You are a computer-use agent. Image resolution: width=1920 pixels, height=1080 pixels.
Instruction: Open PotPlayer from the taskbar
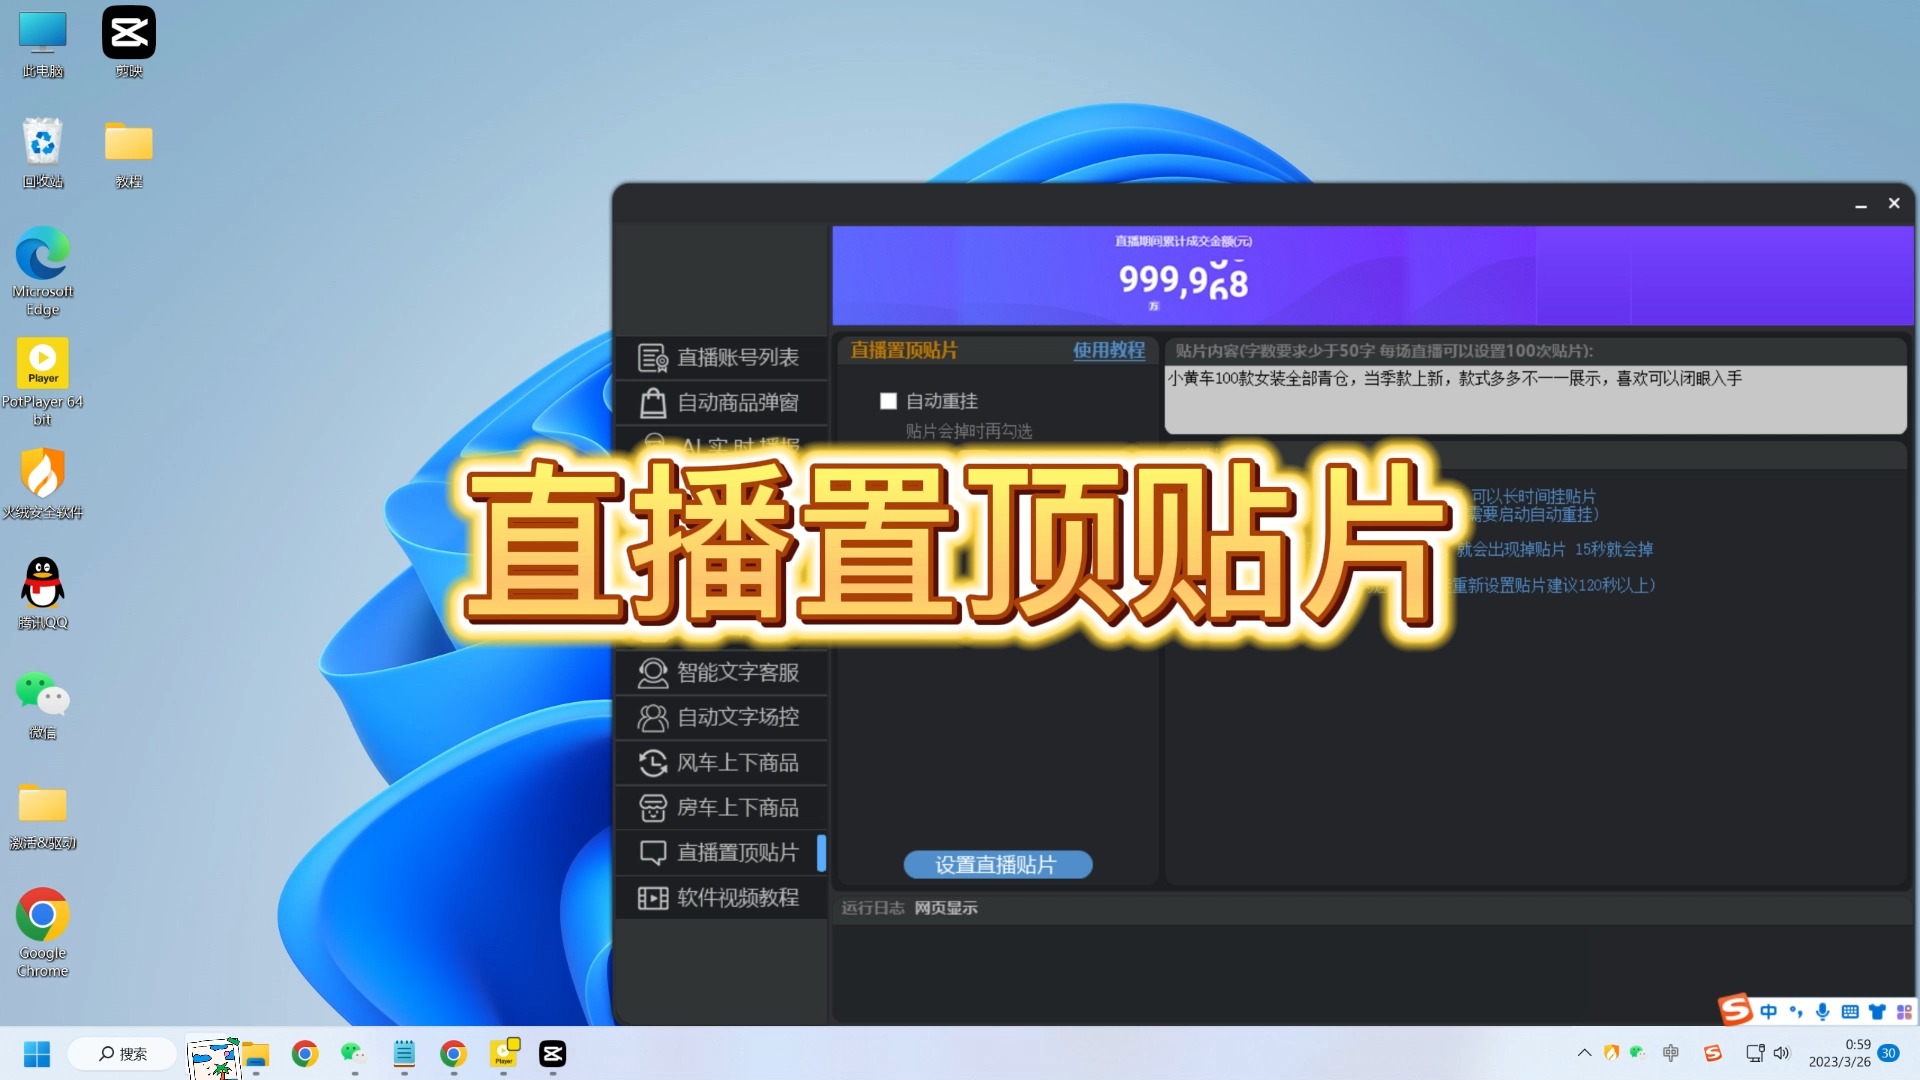[x=503, y=1054]
